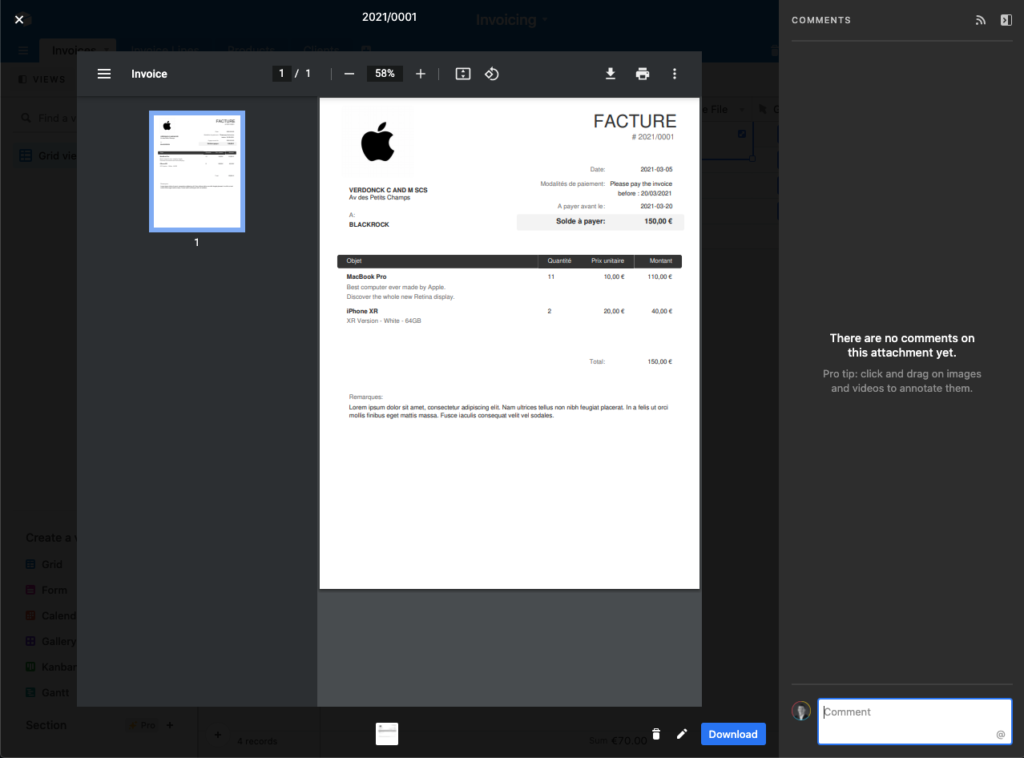Open the PDF viewer more actions menu
The height and width of the screenshot is (758, 1024).
click(x=675, y=74)
